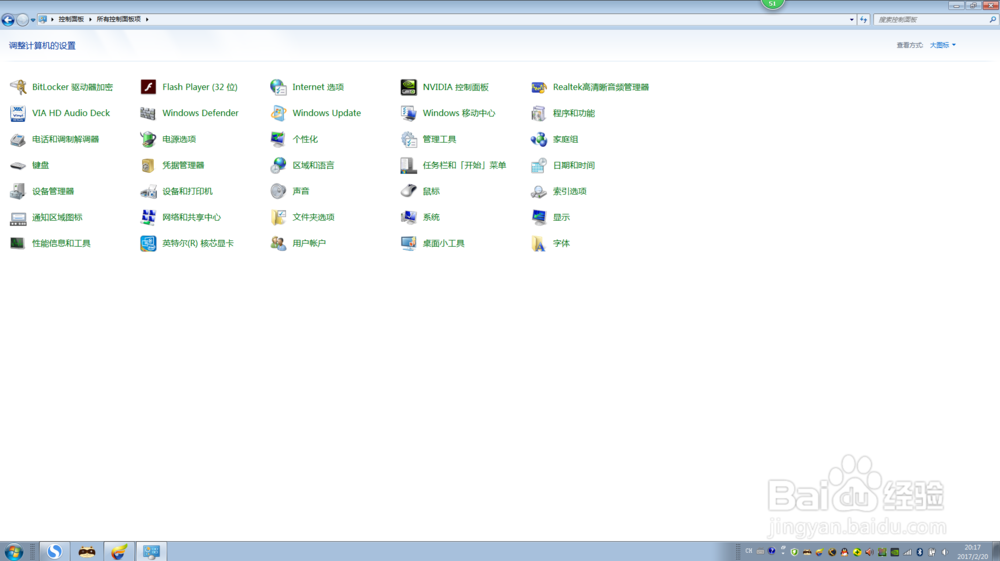Open recent pages dropdown beside forward button
Screen dimensions: 1000x561
coord(33,20)
